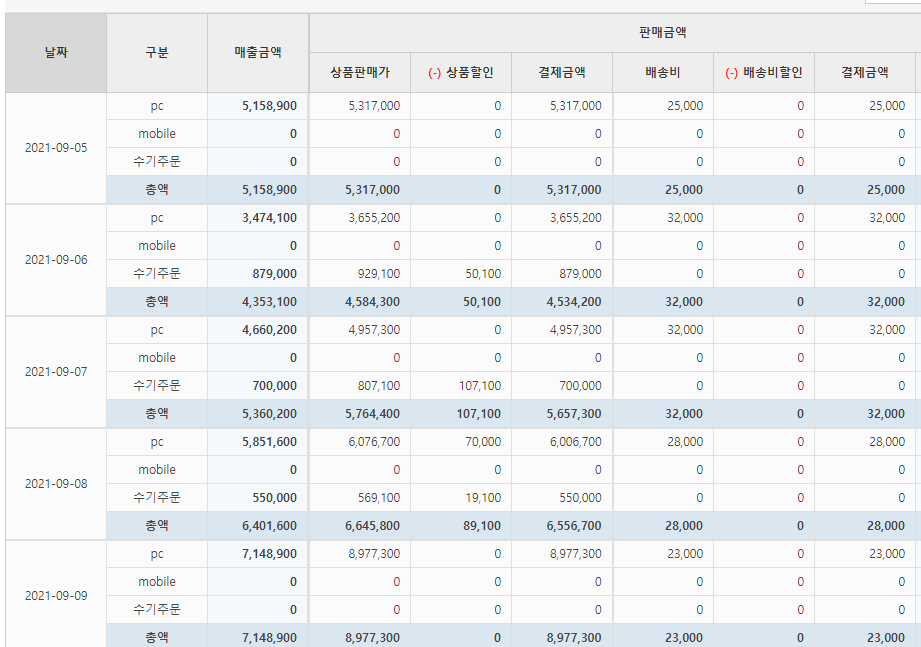The image size is (921, 647).
Task: Click 수기주문 row 879,000 매출금액 for 2021-09-06
Action: pos(274,274)
